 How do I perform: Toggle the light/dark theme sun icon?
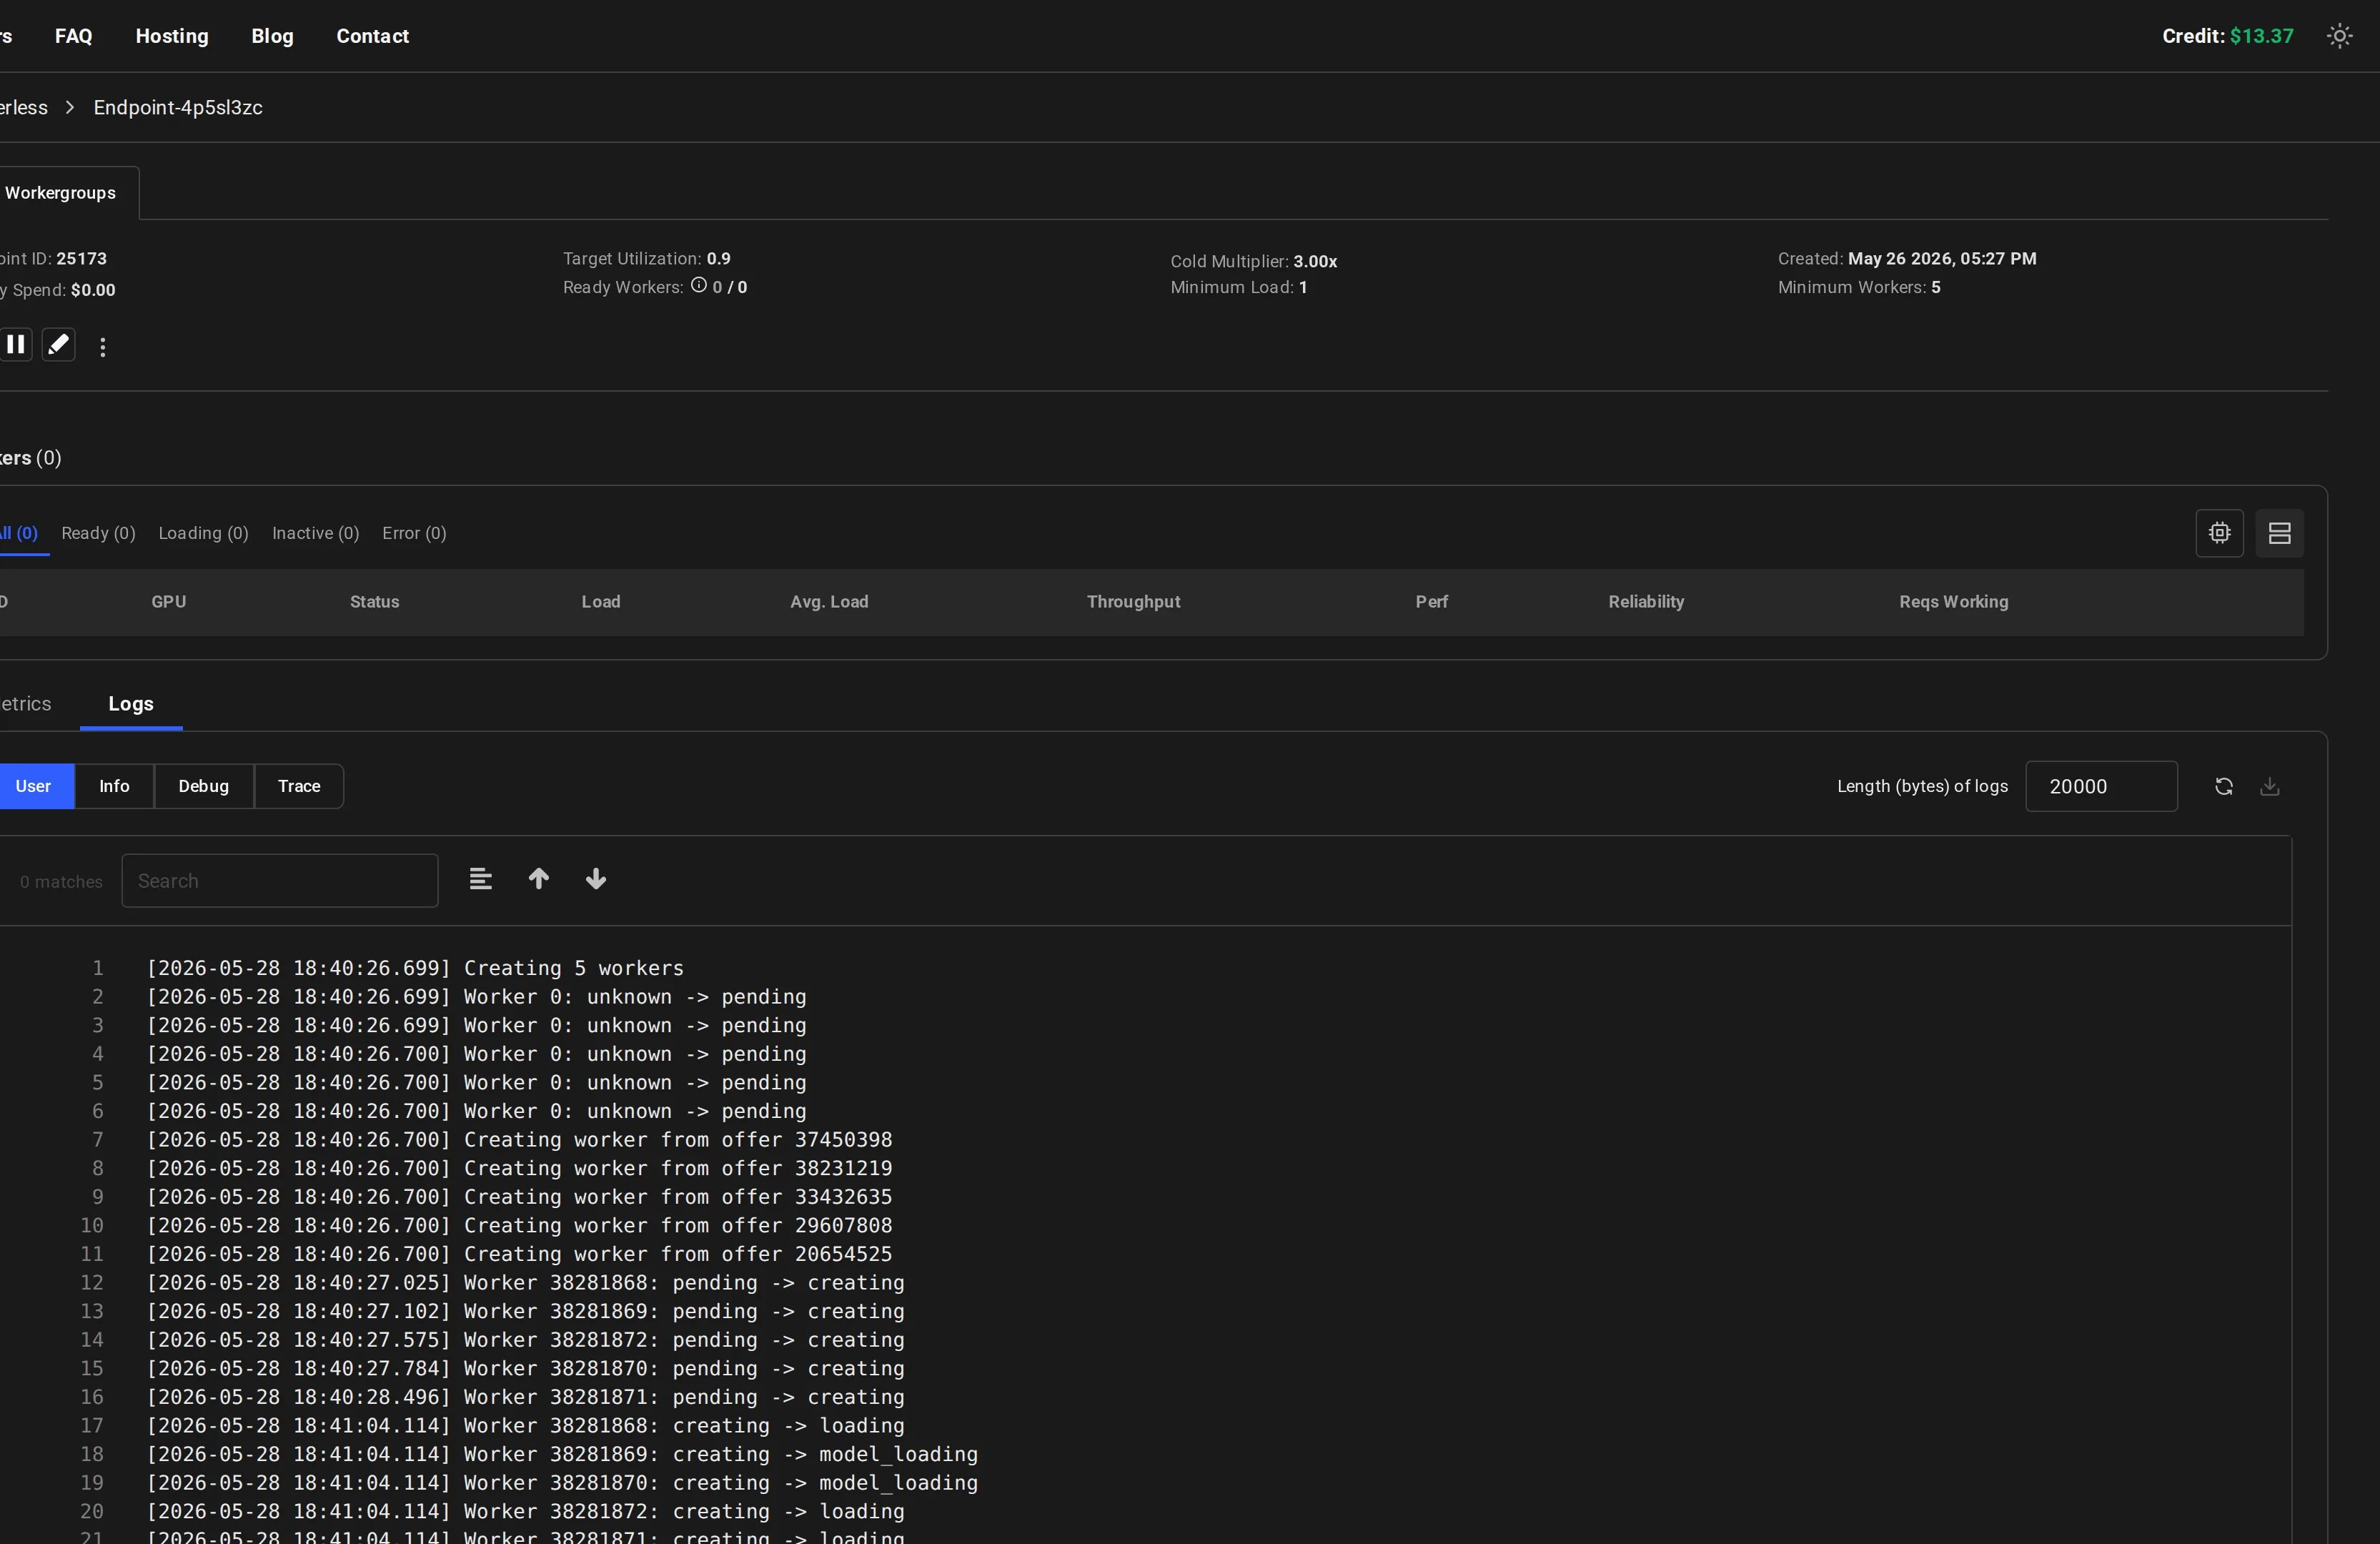tap(2339, 36)
